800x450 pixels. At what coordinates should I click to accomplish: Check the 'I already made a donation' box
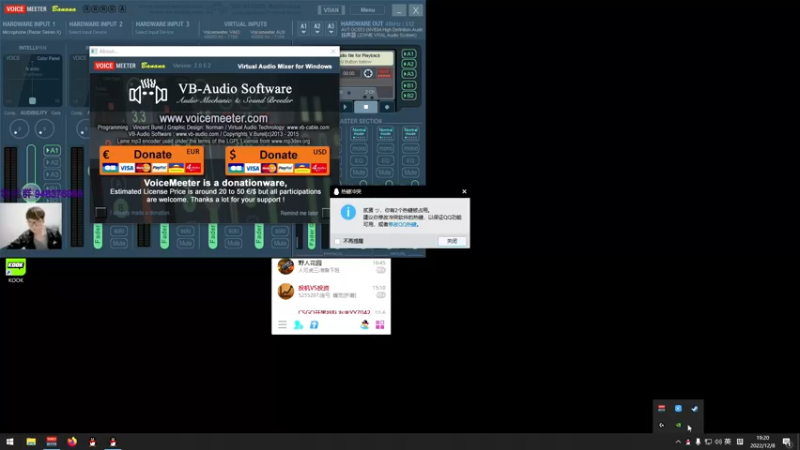tap(101, 212)
